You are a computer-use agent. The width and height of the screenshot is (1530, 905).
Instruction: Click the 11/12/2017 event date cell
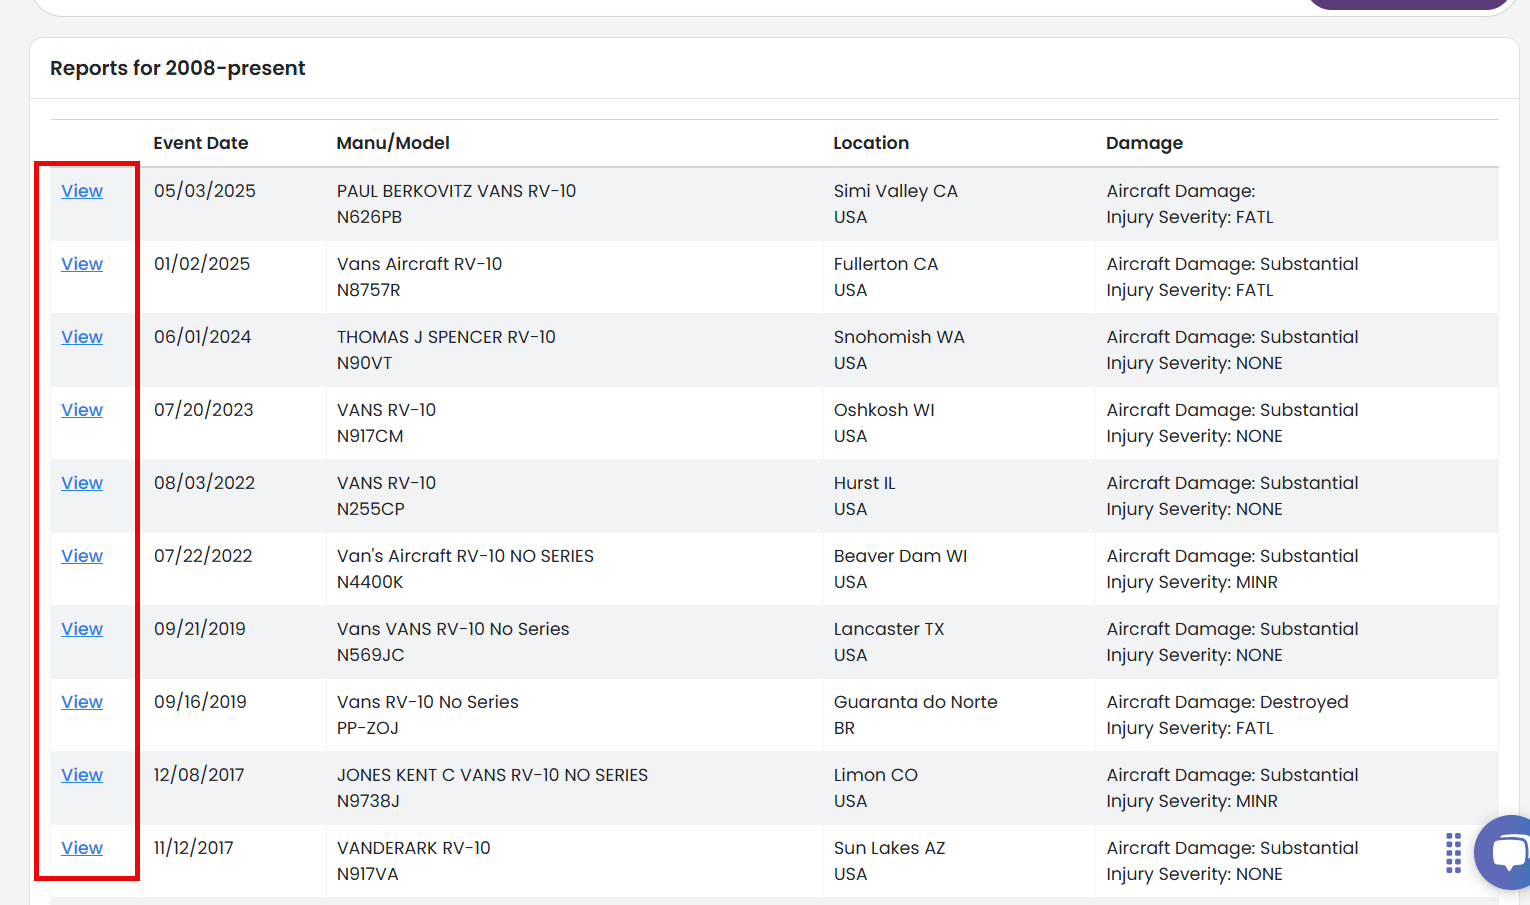click(194, 848)
